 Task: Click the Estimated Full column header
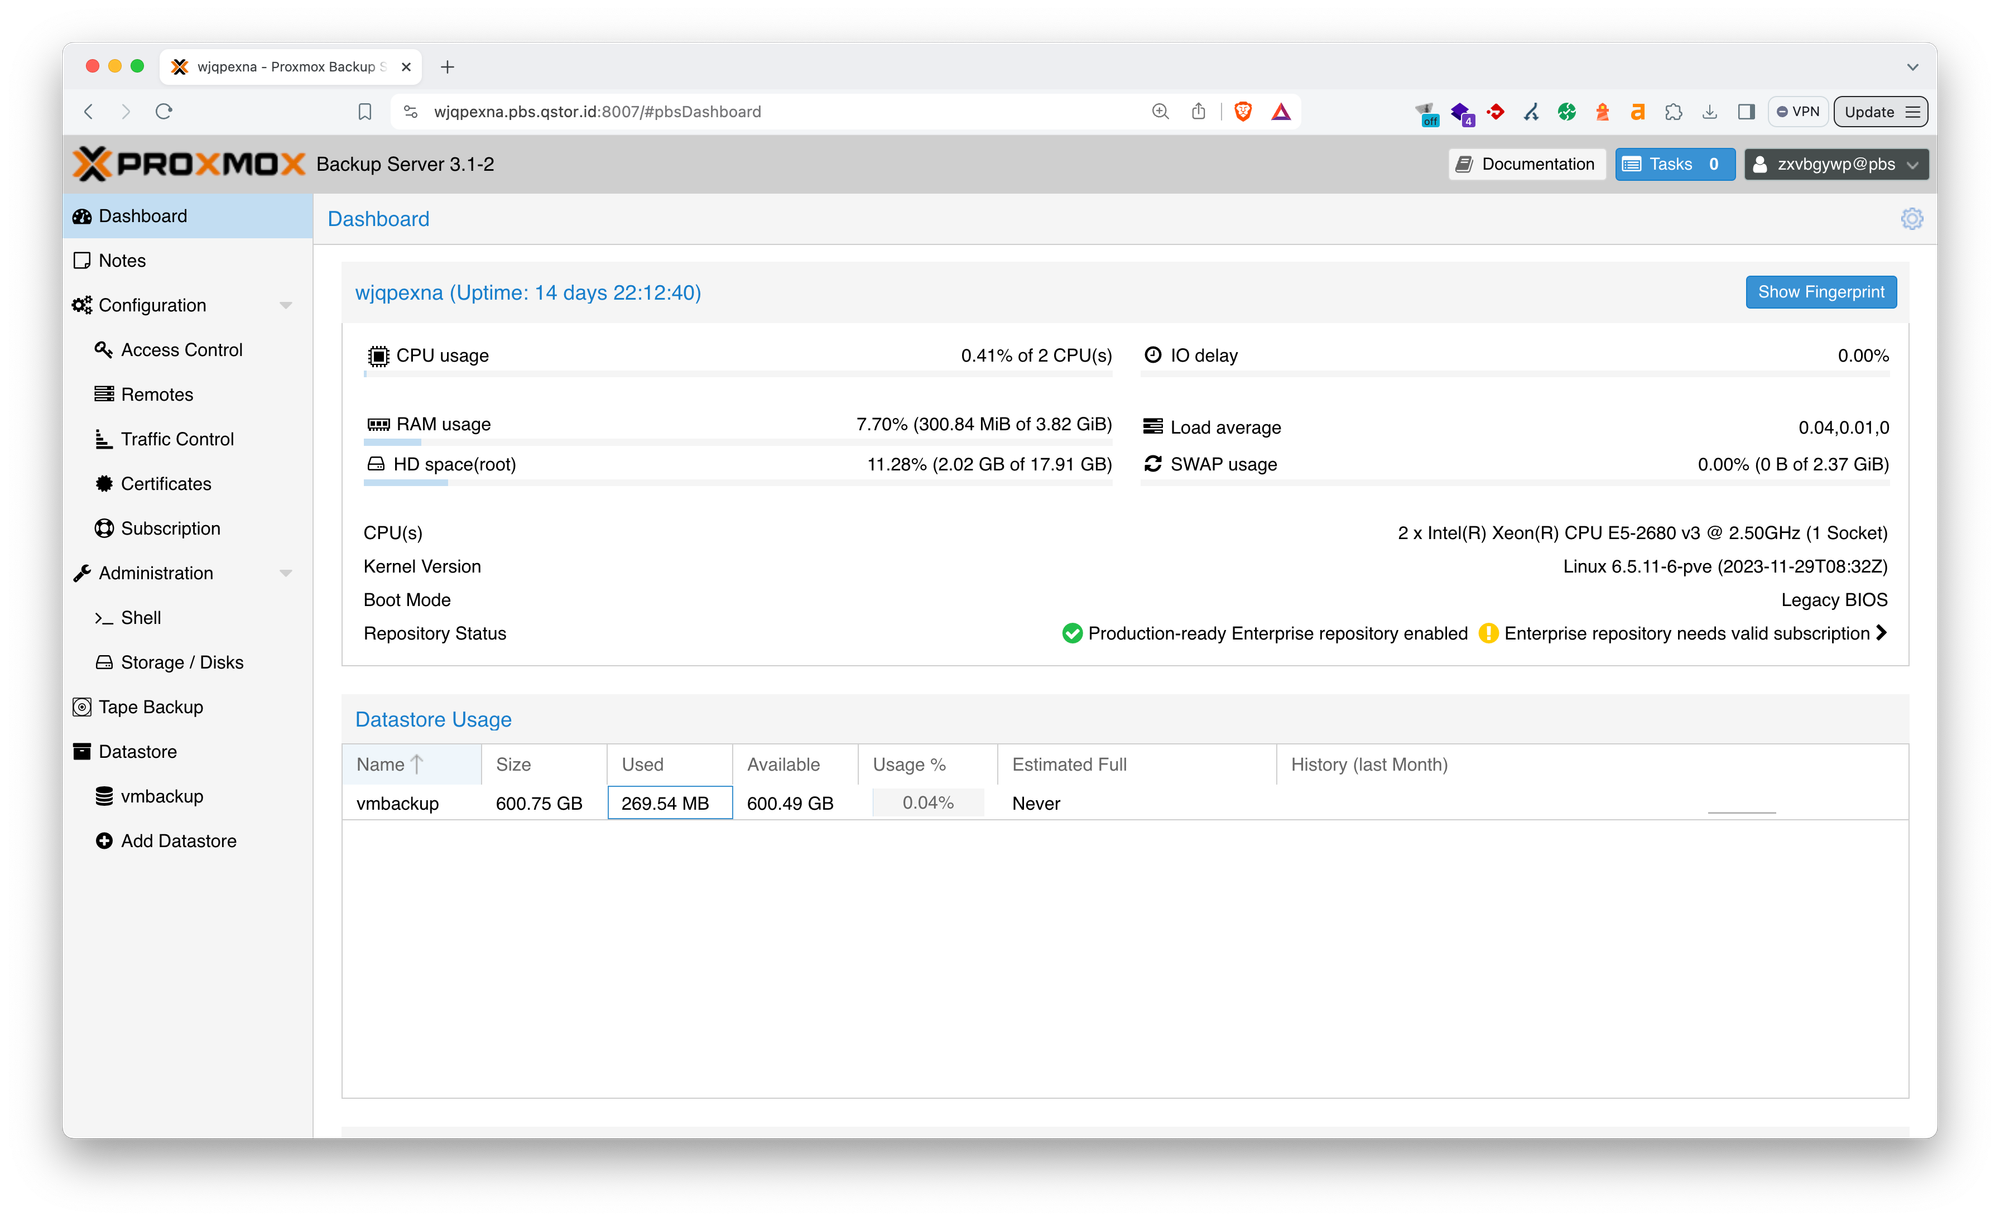tap(1136, 764)
